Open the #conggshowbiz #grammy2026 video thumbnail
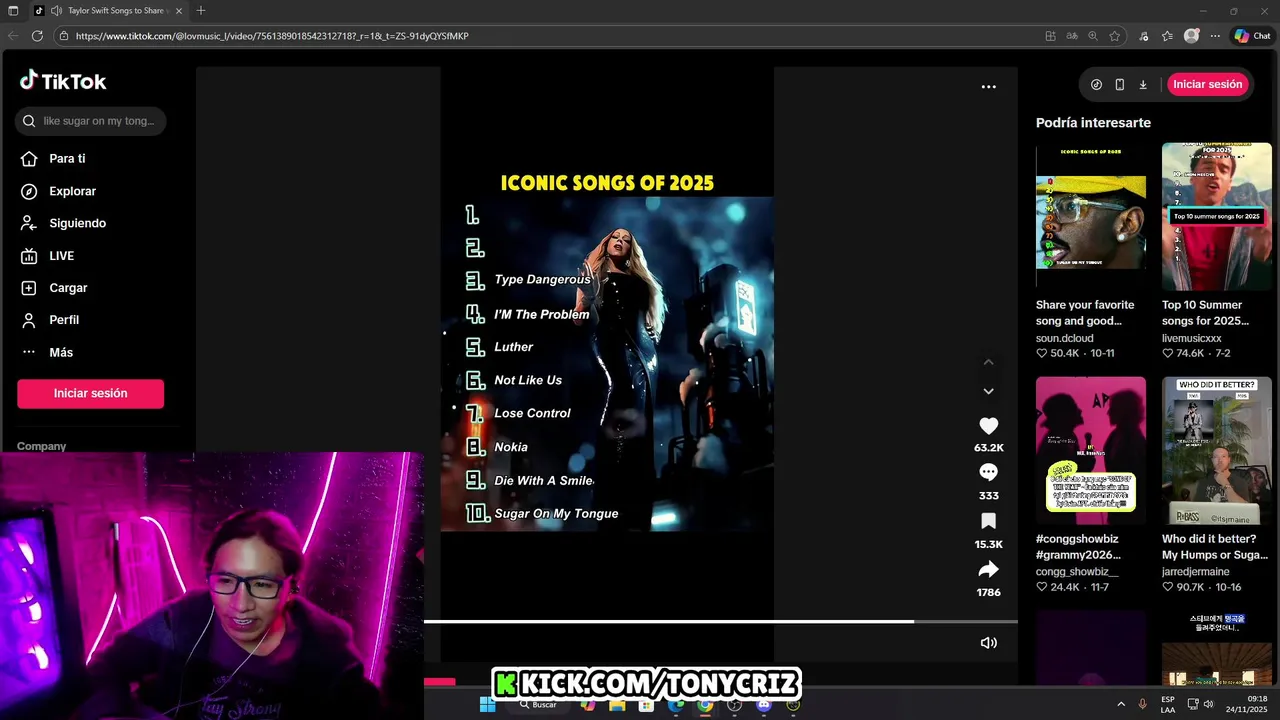 click(1091, 450)
